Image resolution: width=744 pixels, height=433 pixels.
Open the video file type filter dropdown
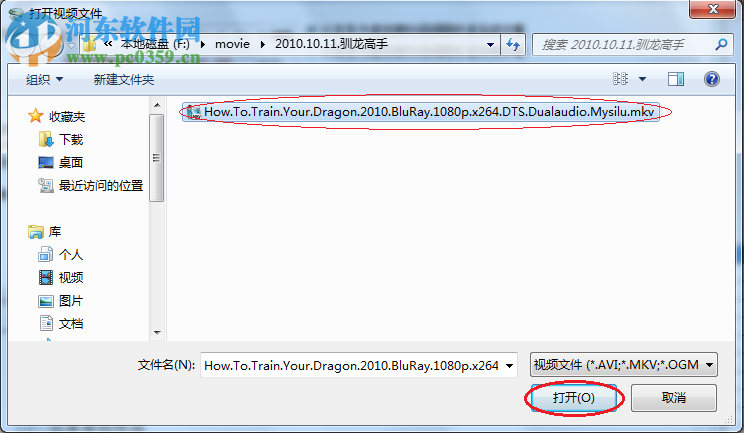623,365
